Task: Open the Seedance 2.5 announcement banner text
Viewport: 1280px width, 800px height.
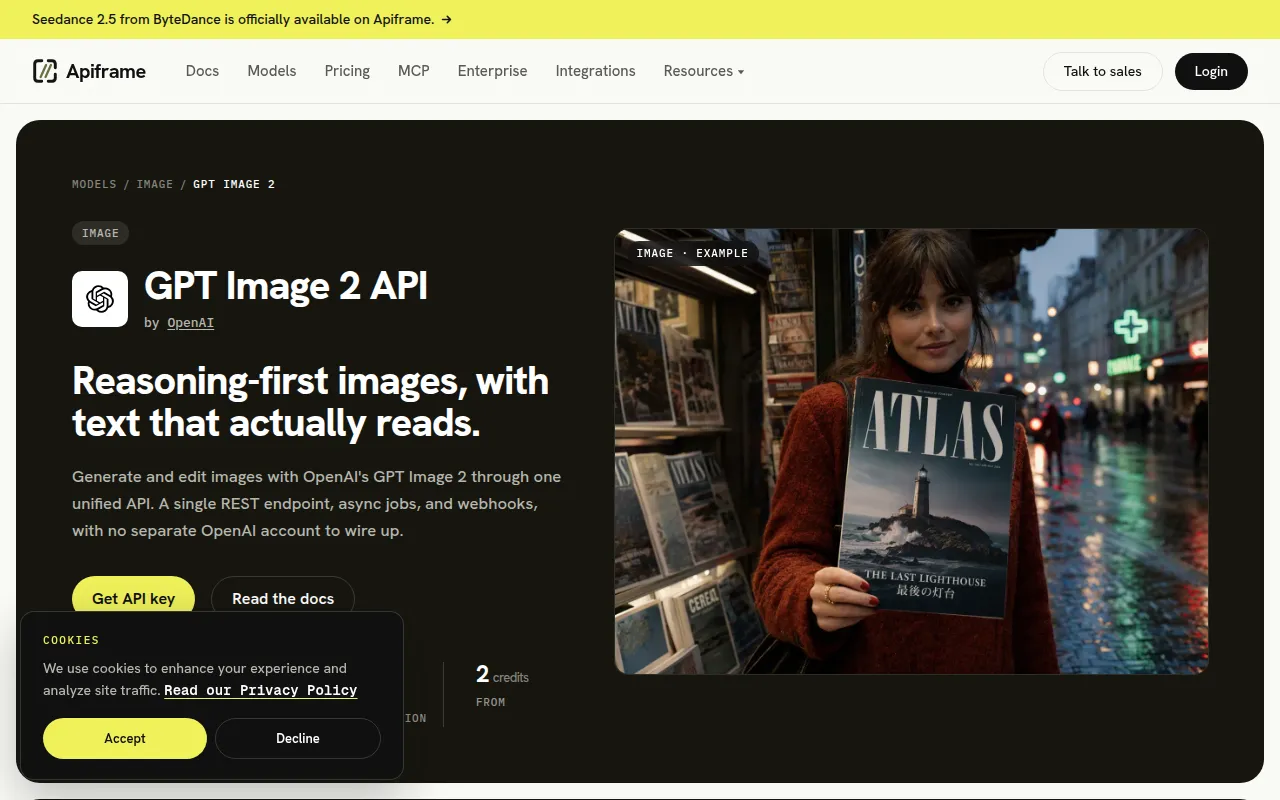Action: point(233,19)
